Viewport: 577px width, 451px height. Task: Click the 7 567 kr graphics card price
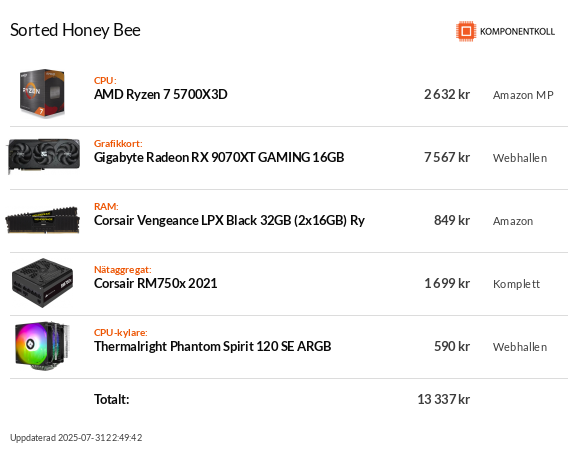tap(447, 157)
